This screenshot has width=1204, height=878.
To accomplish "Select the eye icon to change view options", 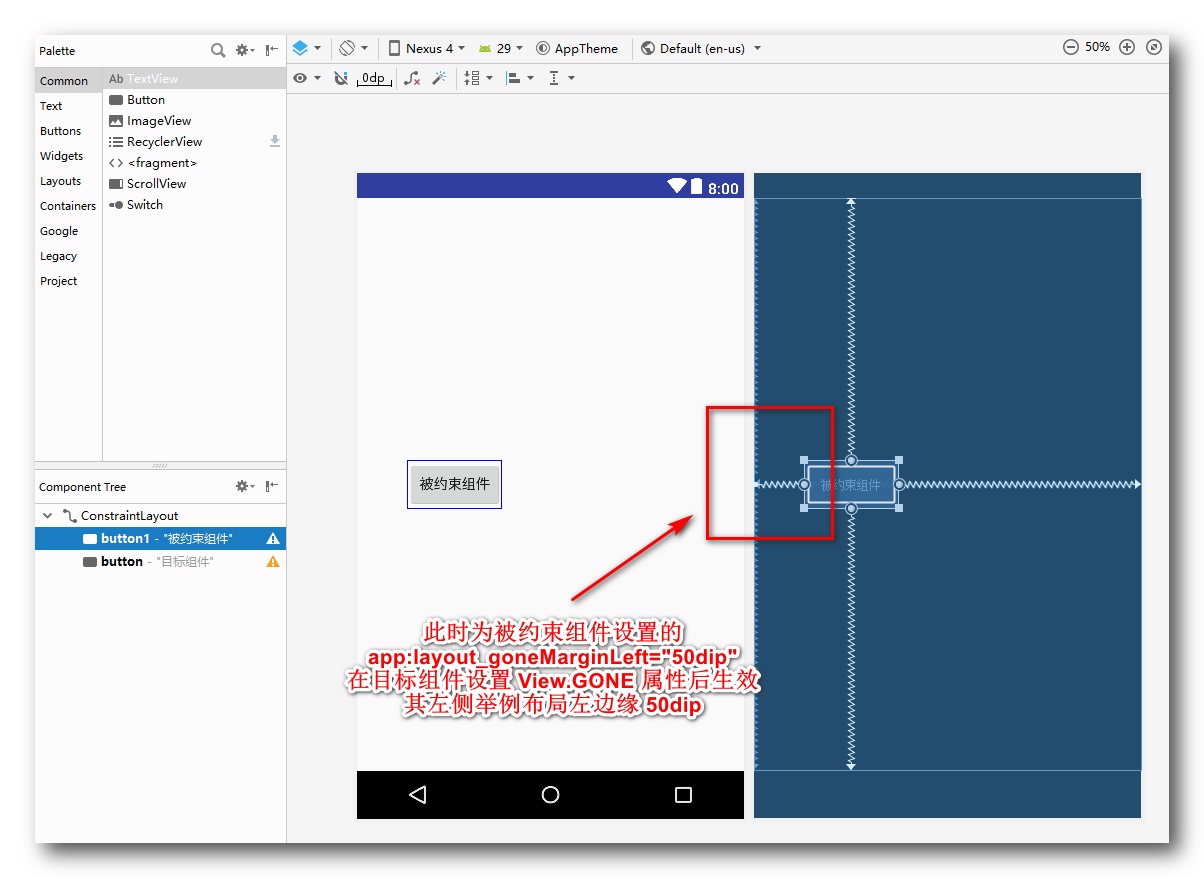I will (x=300, y=77).
